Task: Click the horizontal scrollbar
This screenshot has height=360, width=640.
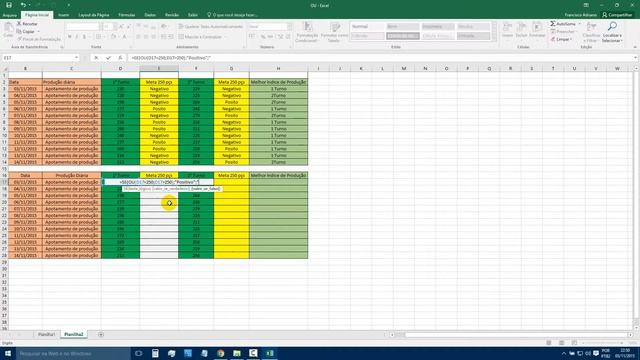Action: coord(510,335)
